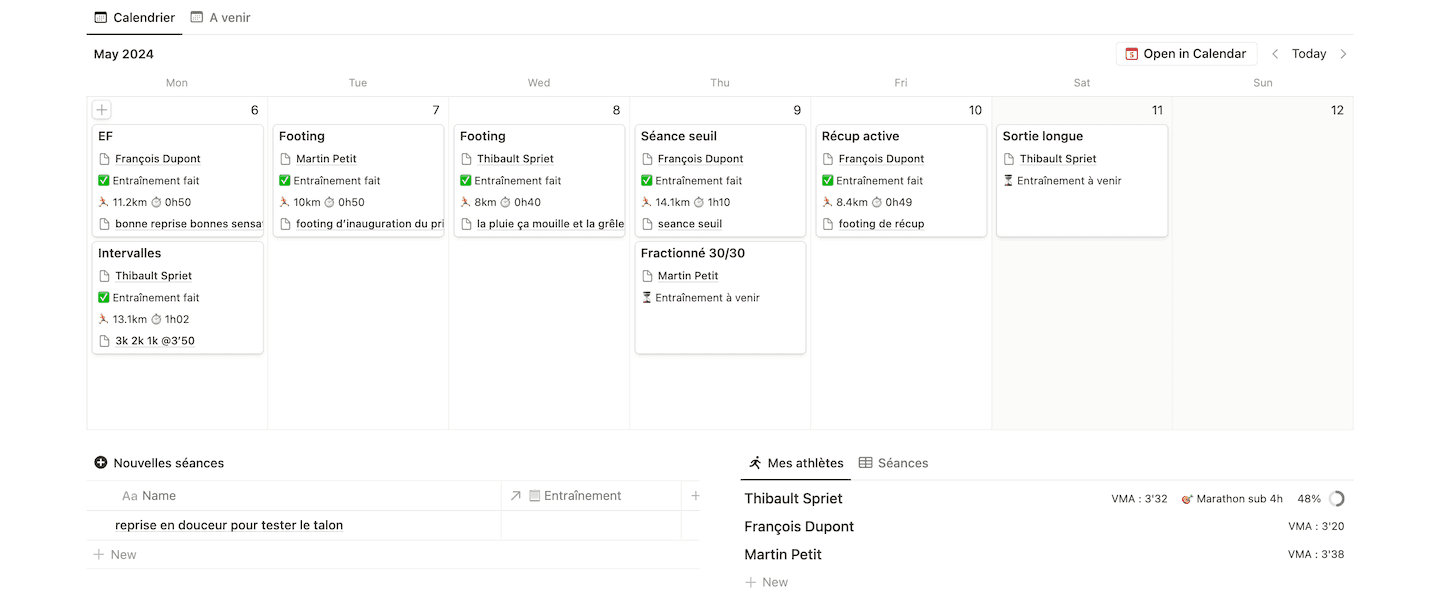Viewport: 1440px width, 606px height.
Task: Select the Calendrier tab
Action: coord(134,17)
